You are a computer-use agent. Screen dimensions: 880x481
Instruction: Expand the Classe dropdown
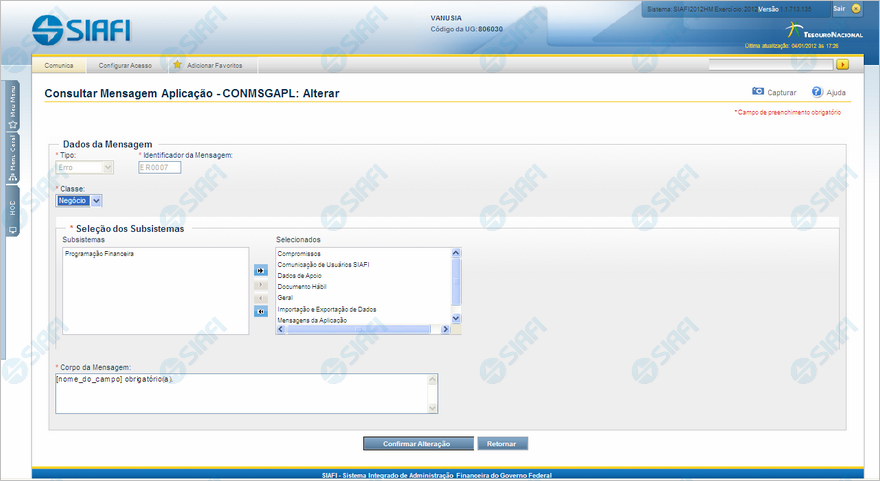click(97, 200)
